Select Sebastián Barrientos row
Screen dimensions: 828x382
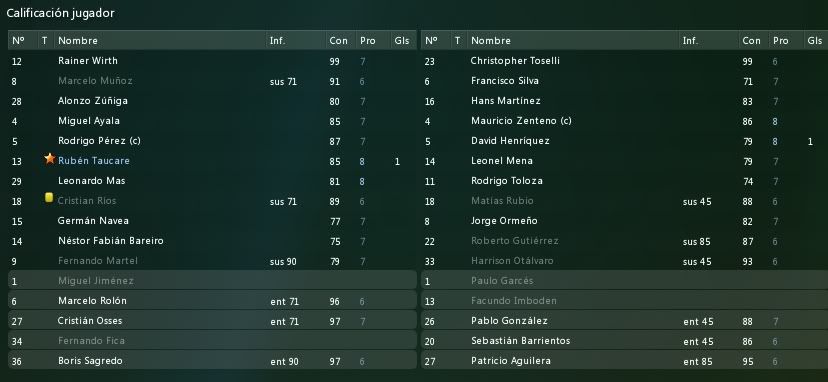tap(624, 341)
